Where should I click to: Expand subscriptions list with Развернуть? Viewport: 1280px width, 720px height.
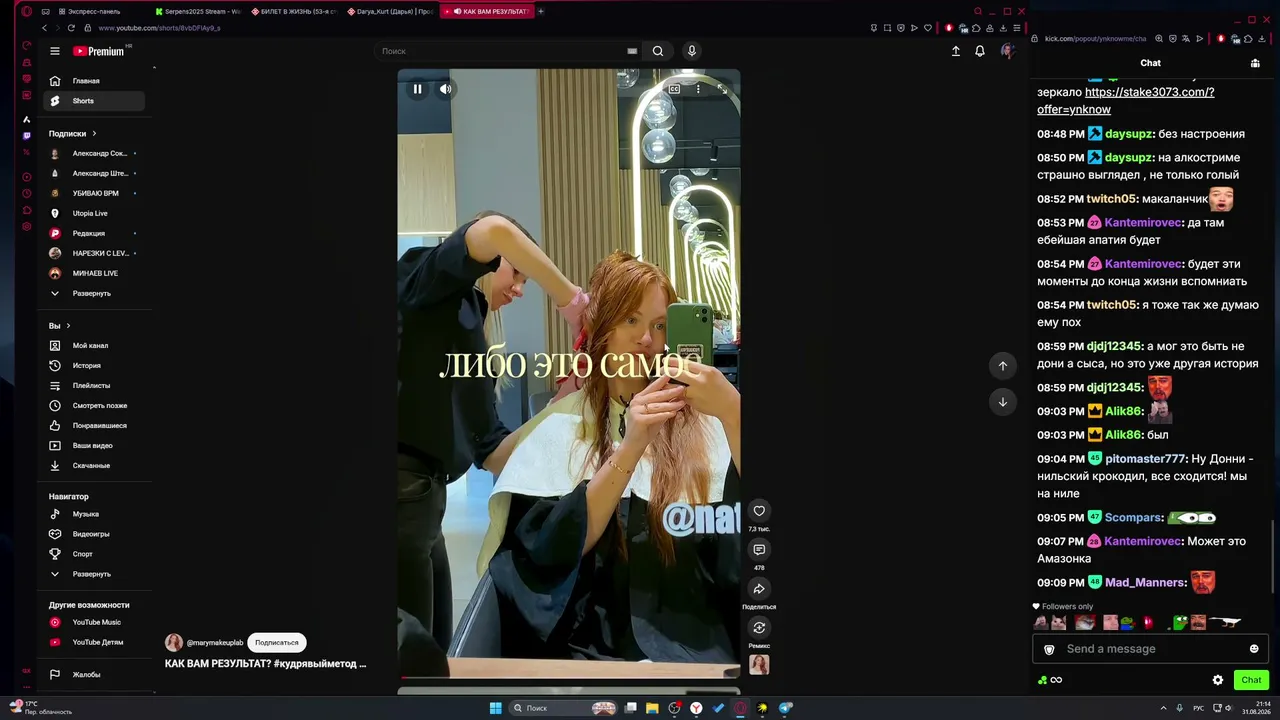coord(94,293)
